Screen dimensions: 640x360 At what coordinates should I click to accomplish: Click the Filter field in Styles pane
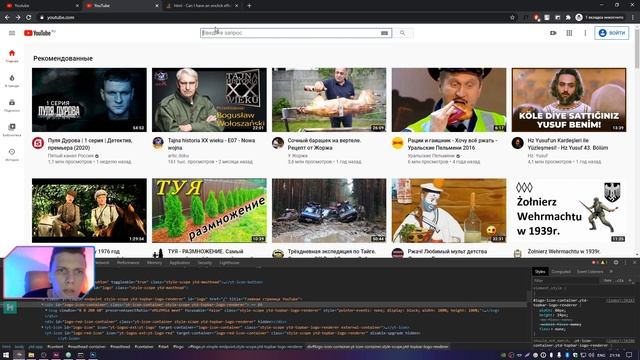coord(565,281)
